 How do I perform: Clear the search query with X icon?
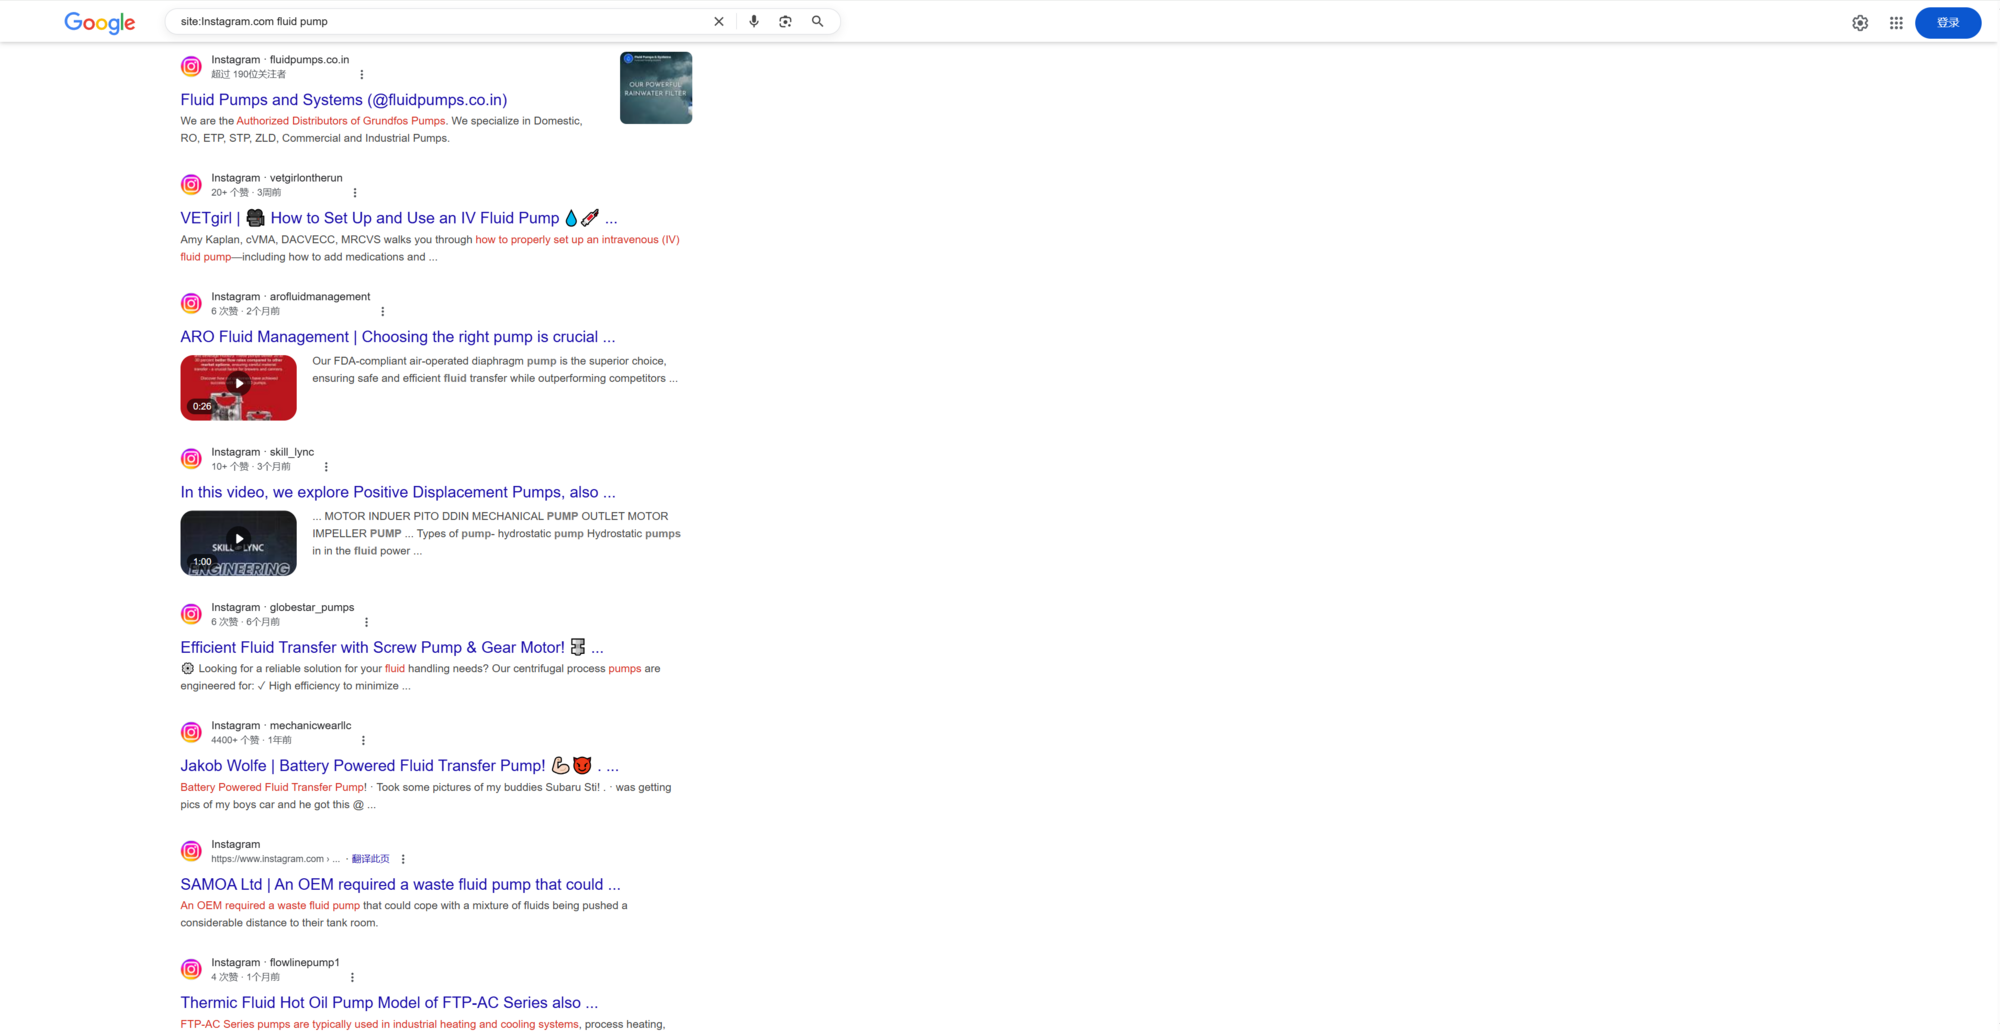(718, 21)
